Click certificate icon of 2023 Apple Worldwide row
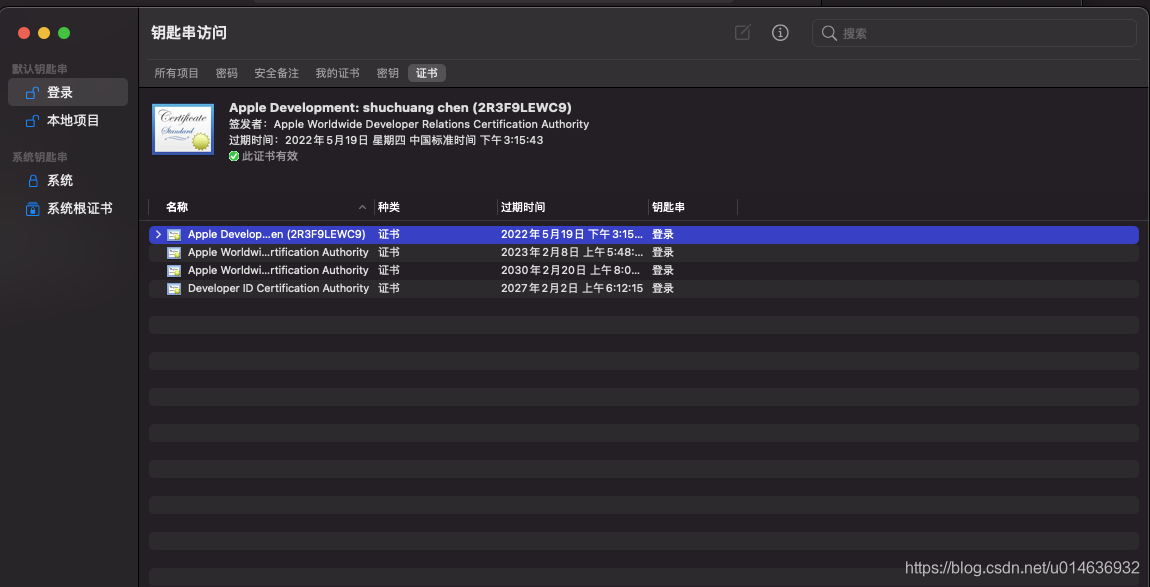The image size is (1150, 587). (174, 252)
